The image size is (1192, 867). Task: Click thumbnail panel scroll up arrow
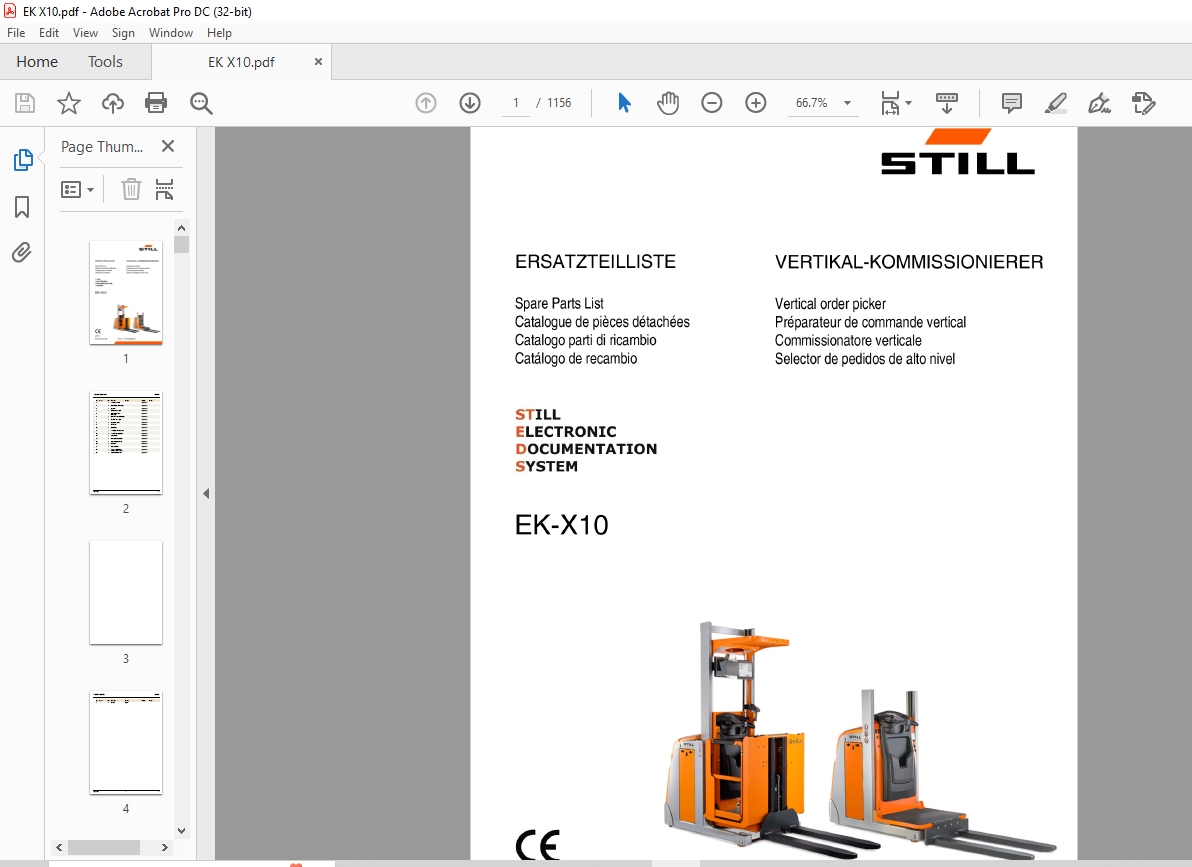pyautogui.click(x=181, y=228)
